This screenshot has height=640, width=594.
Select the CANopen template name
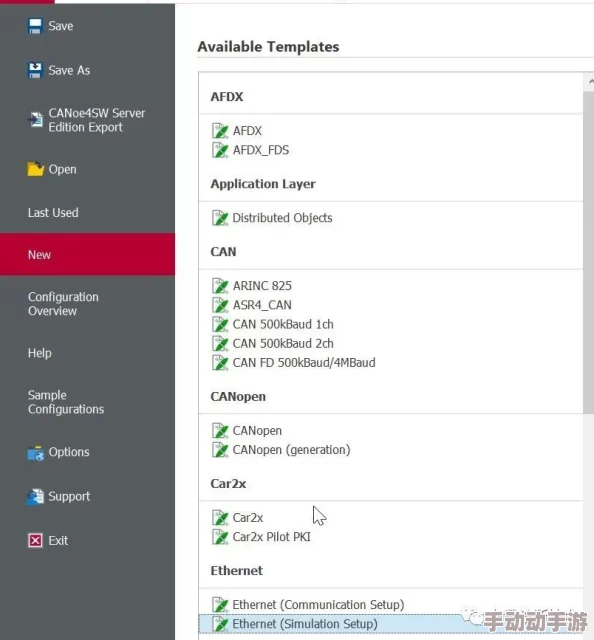point(257,431)
